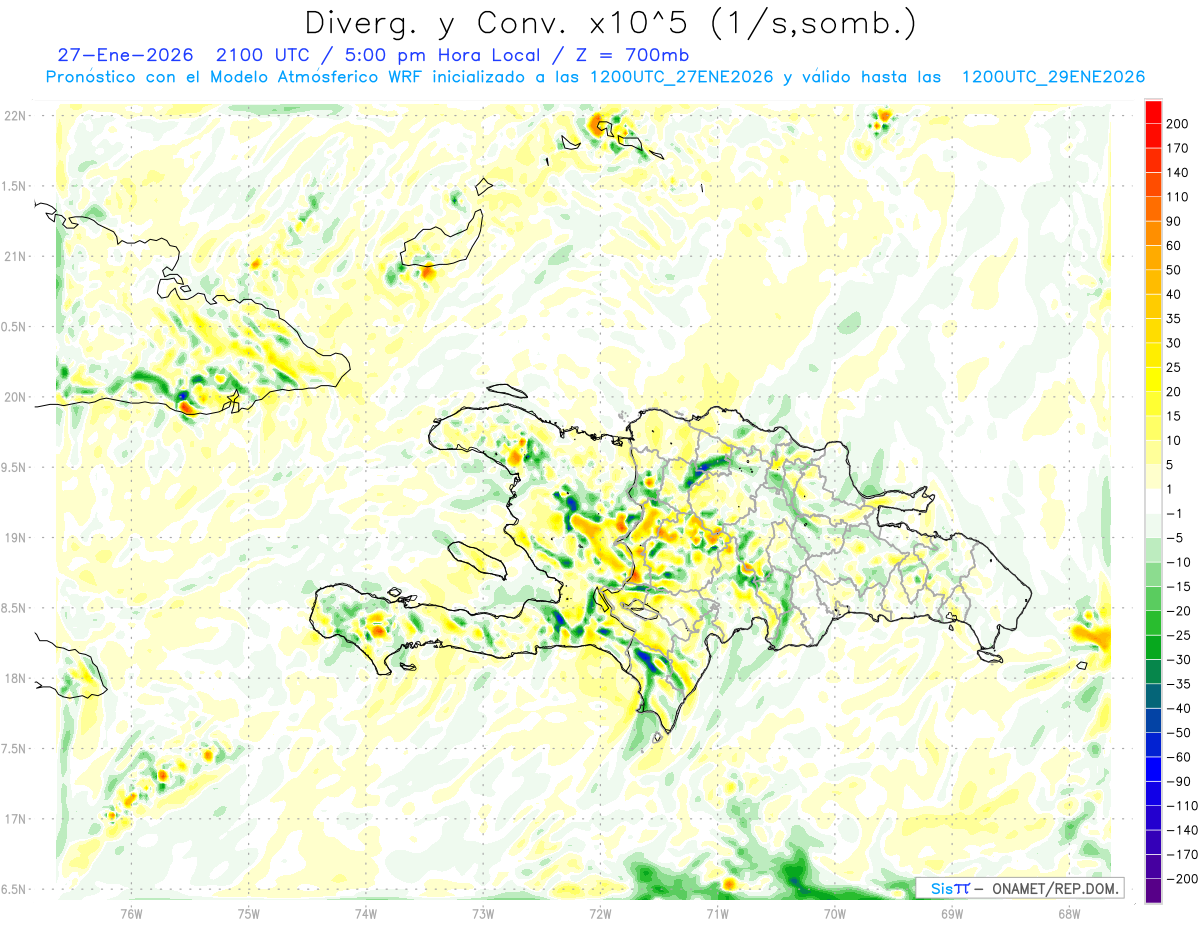The image size is (1200, 927).
Task: Click the longitude label "68W"
Action: click(1068, 912)
